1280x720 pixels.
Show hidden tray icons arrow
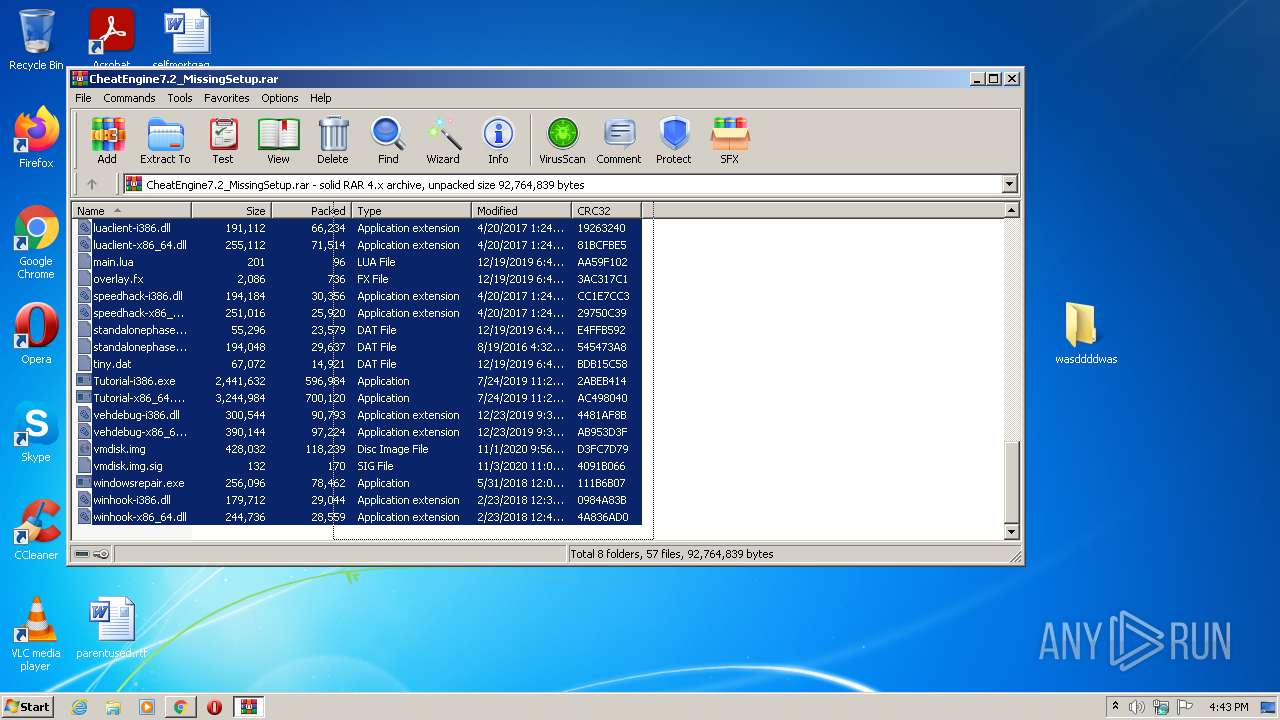[x=1115, y=707]
